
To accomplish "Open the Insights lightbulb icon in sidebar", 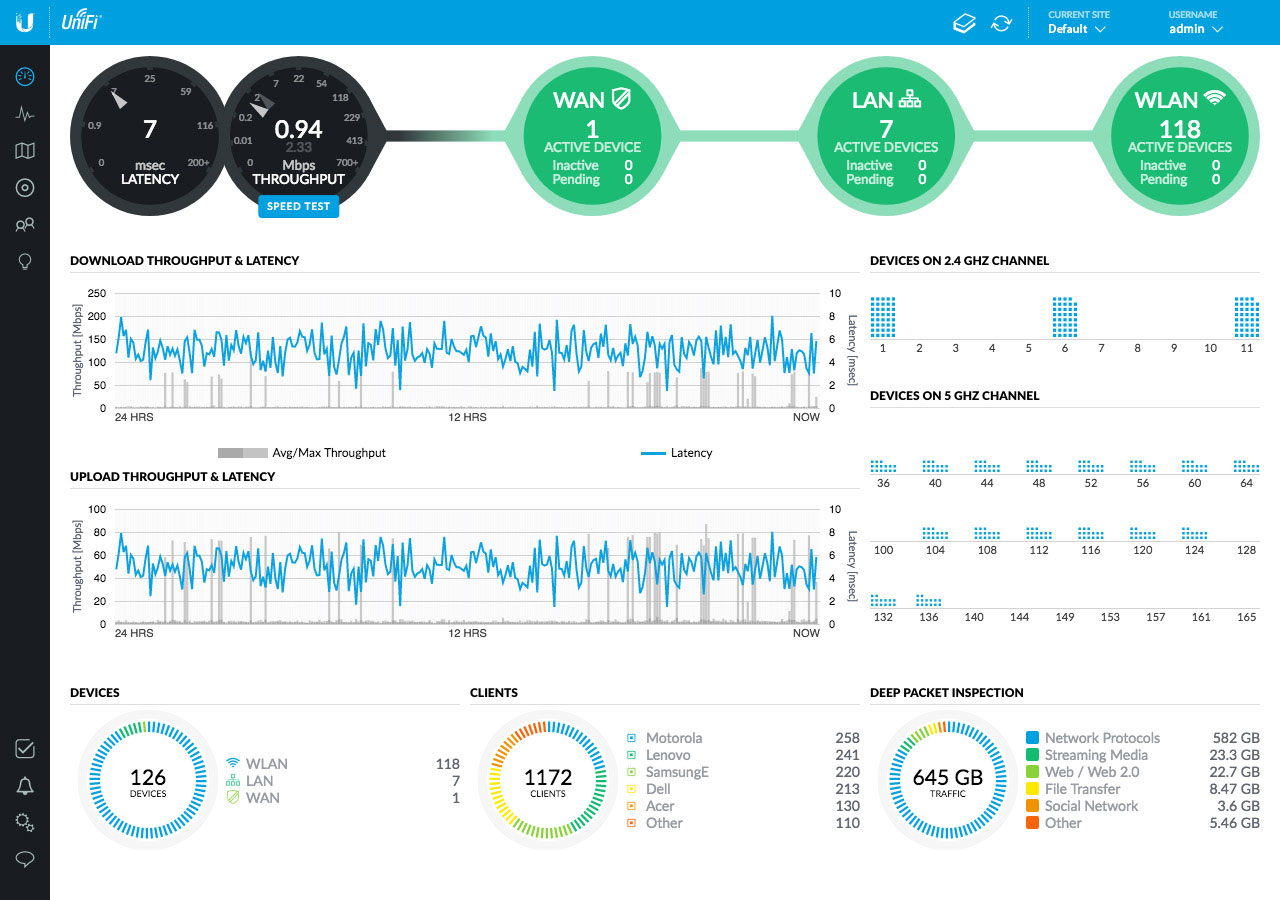I will [x=25, y=262].
